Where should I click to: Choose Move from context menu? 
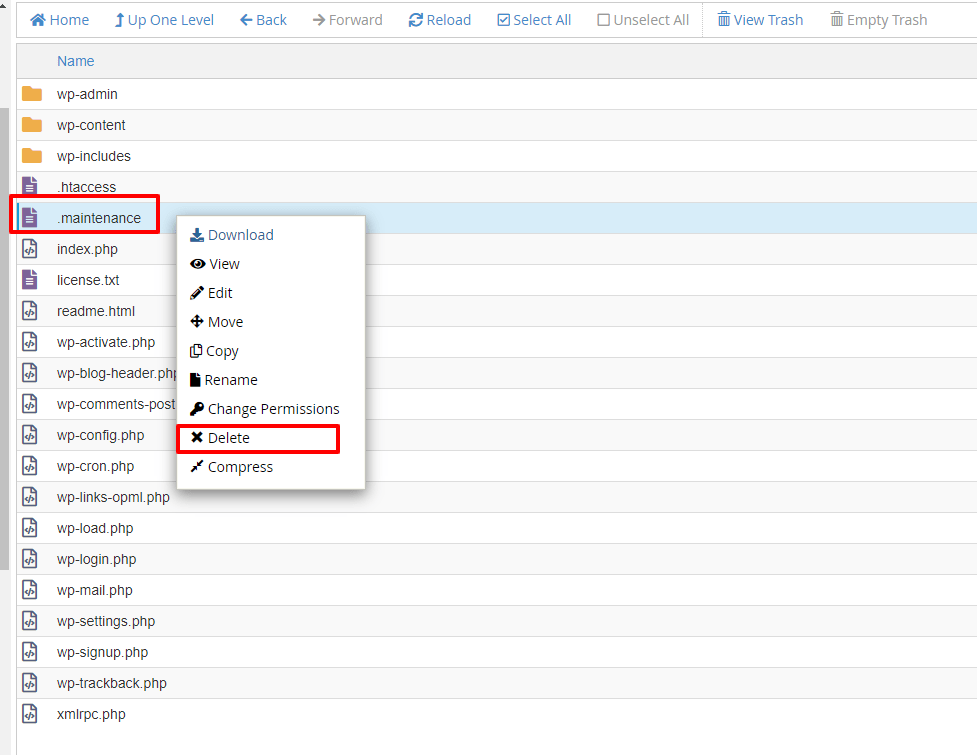tap(216, 322)
